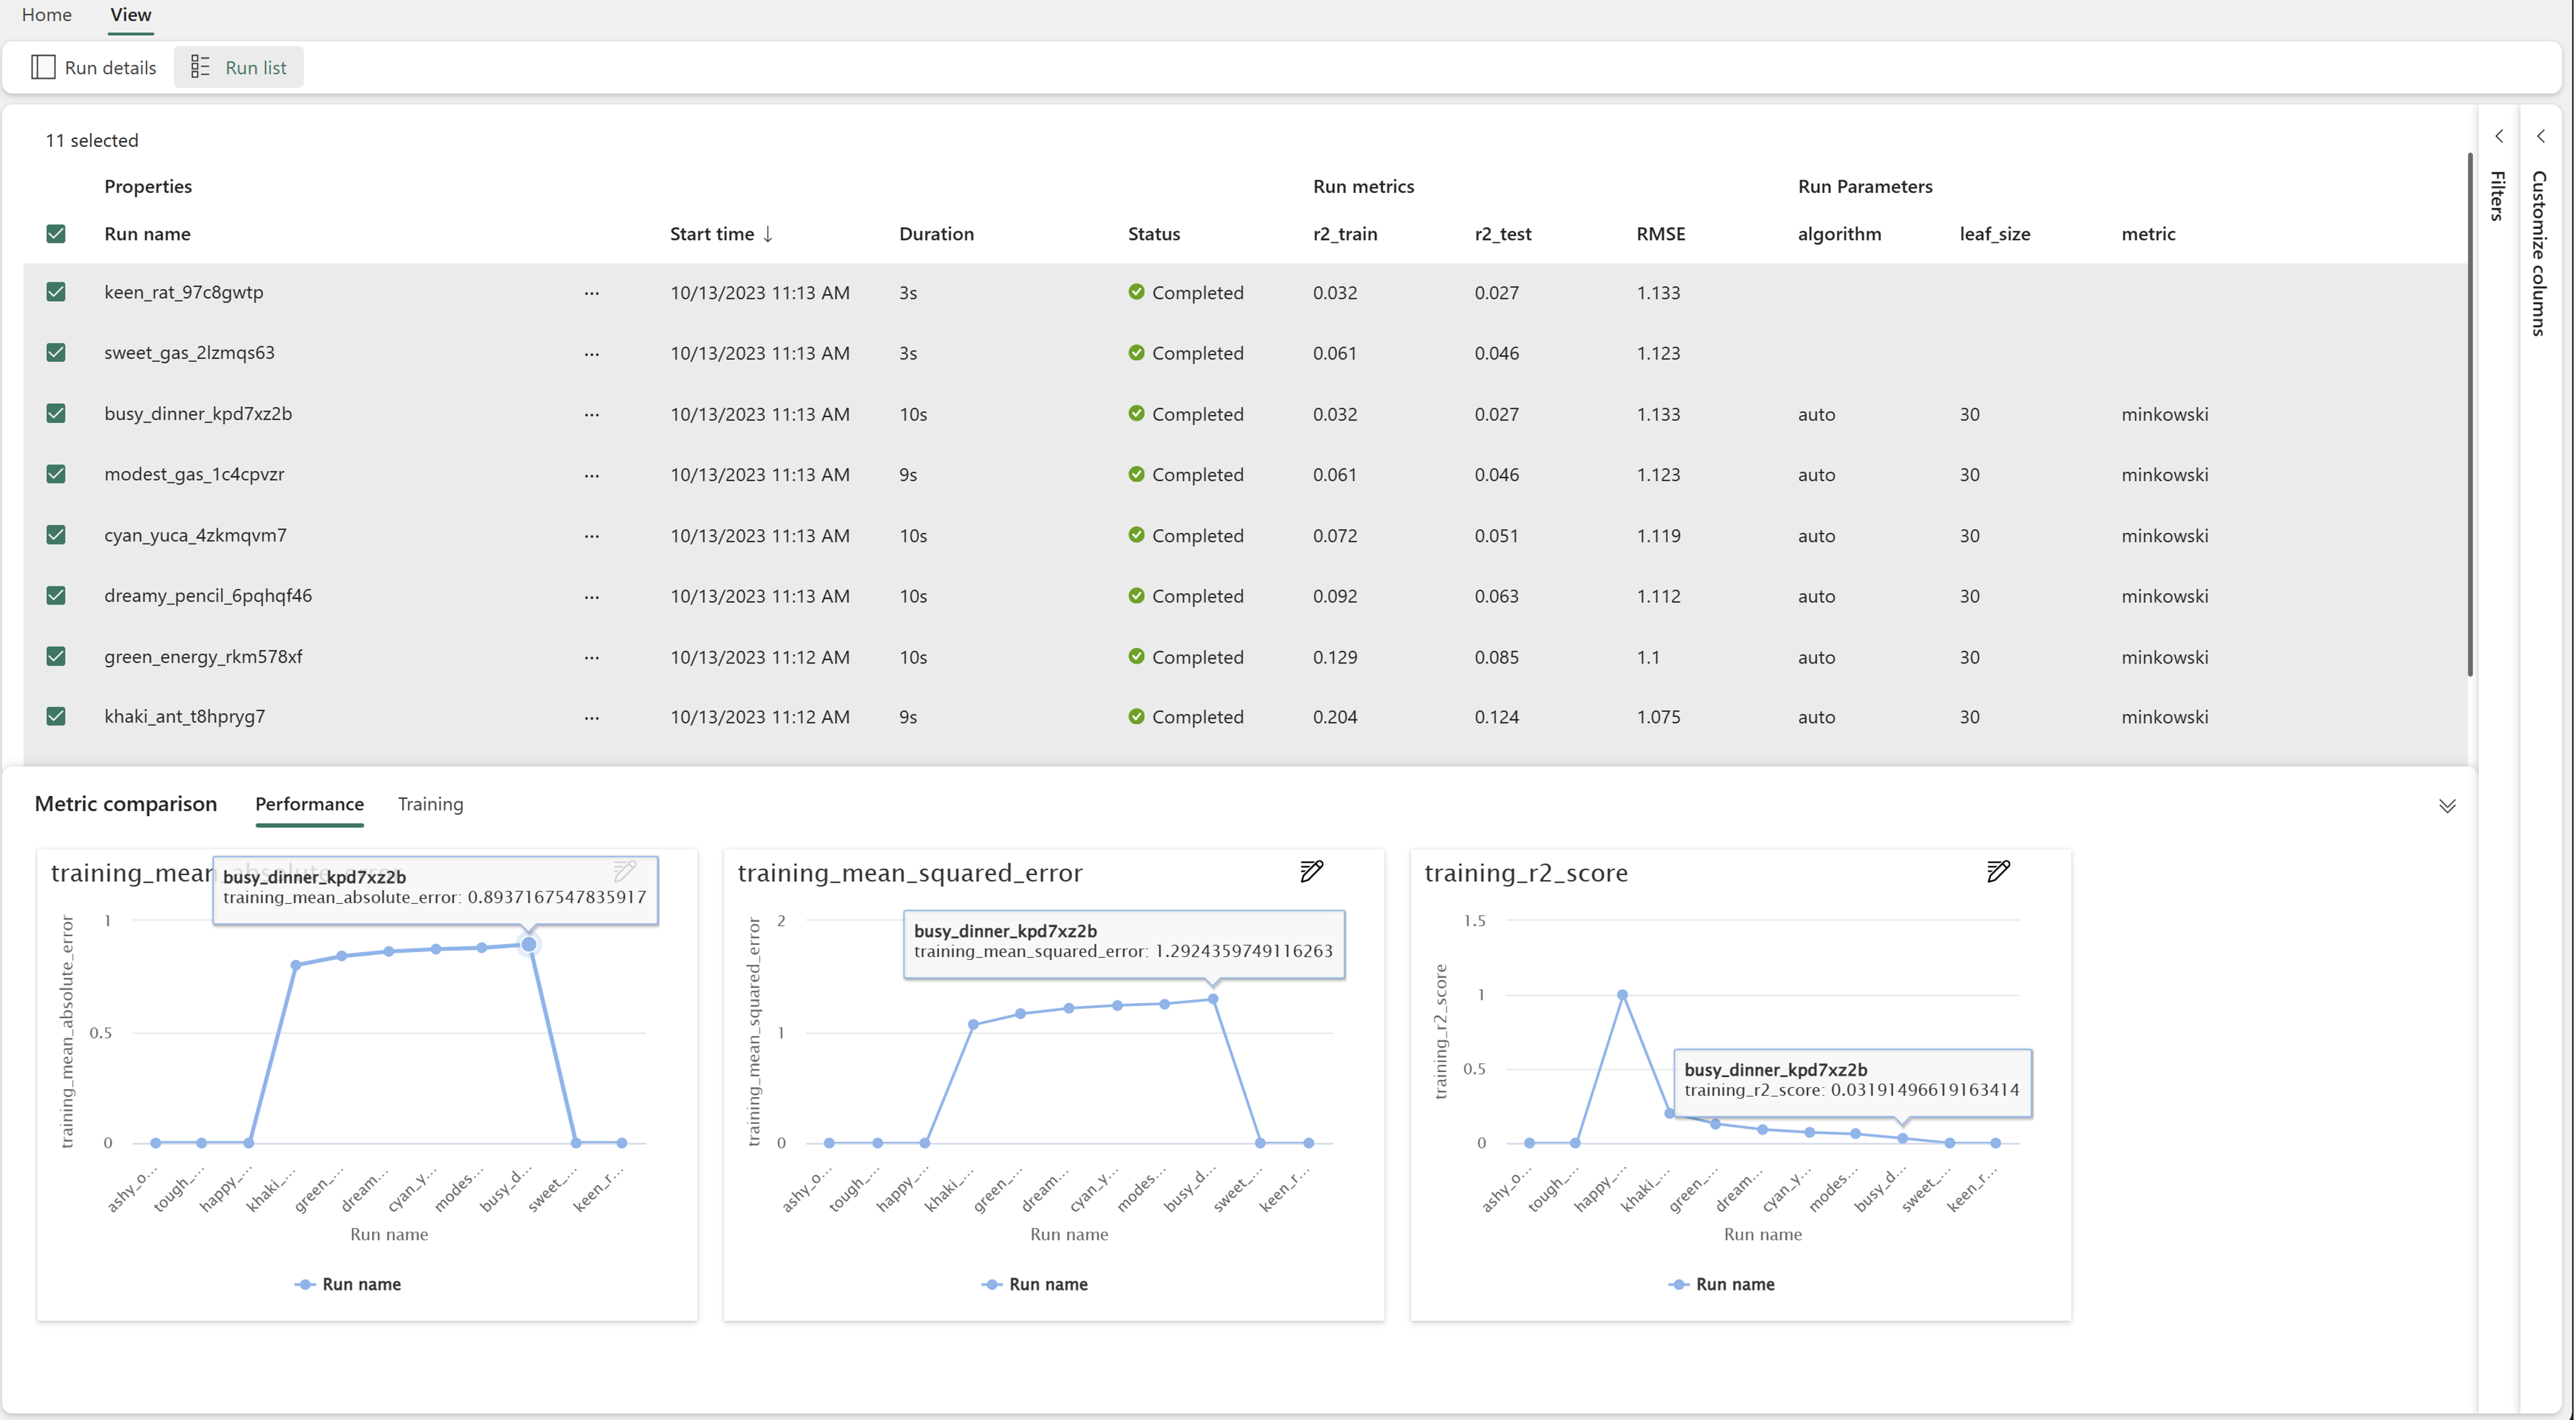Click the Run list icon

[200, 67]
